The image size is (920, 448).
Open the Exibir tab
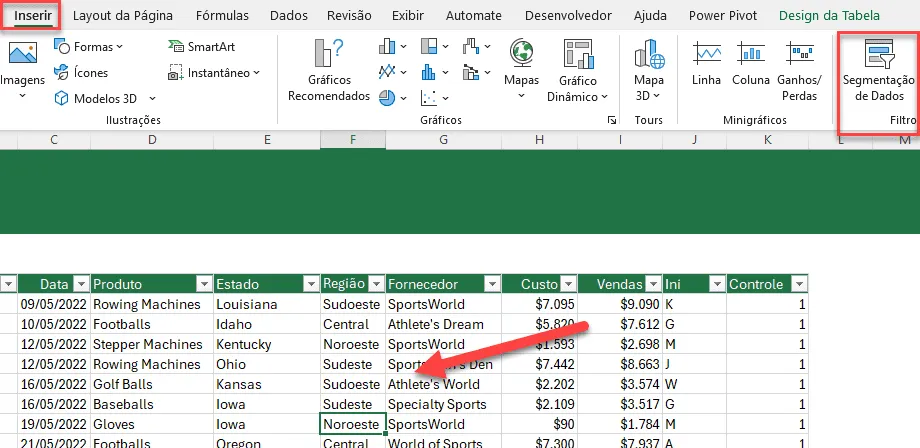(408, 16)
